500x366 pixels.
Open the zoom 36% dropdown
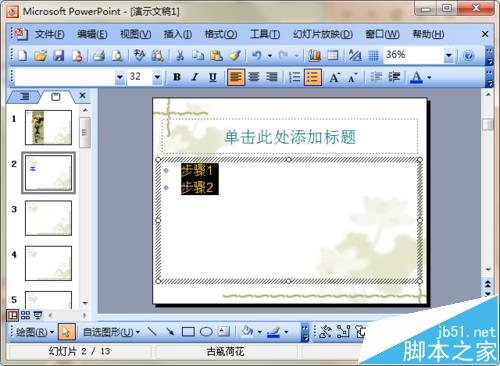(449, 55)
